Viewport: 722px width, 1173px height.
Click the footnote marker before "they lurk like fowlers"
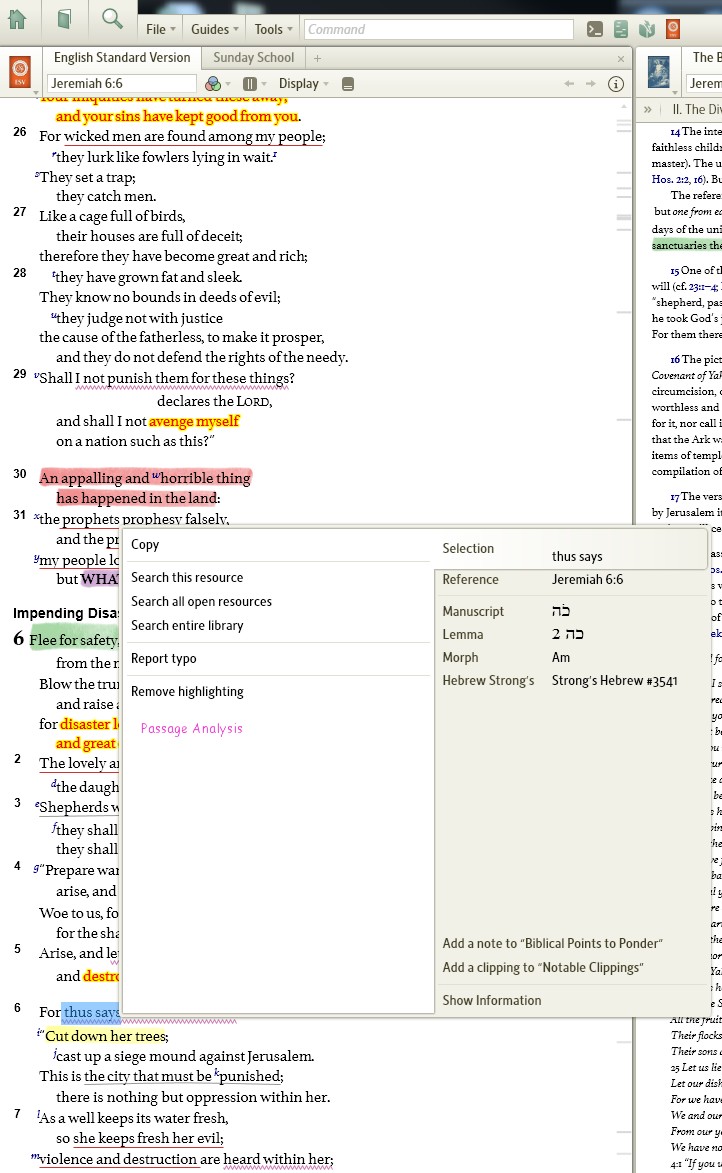[x=54, y=155]
